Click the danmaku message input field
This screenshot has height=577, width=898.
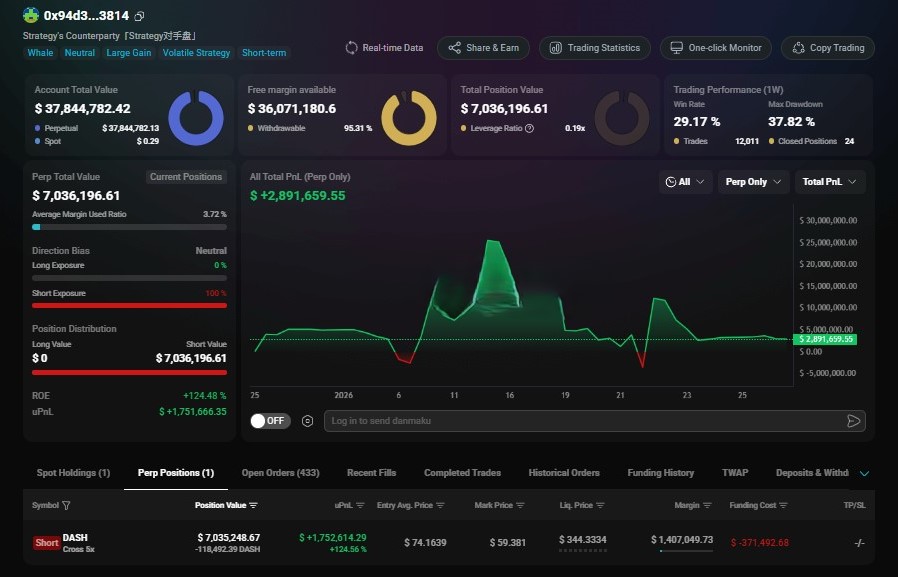pos(580,421)
